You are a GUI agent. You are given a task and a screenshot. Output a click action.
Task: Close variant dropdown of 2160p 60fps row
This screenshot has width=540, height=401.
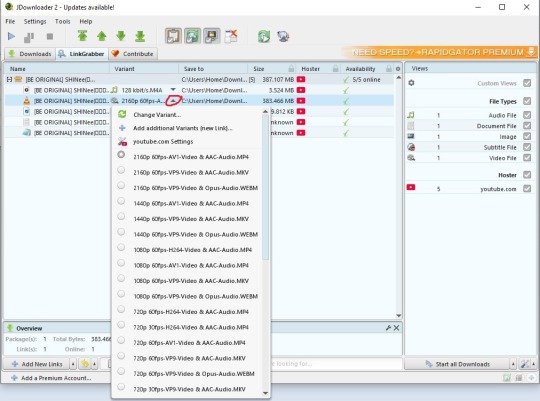coord(174,101)
